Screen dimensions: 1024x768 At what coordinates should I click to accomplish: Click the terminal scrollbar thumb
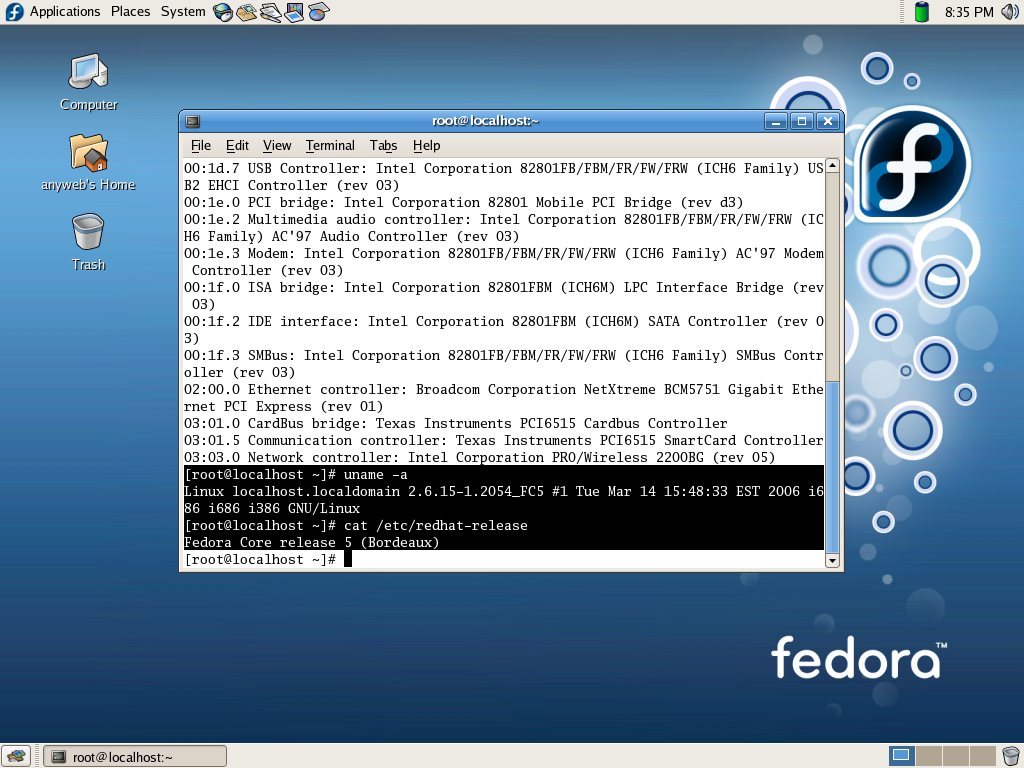[x=832, y=468]
